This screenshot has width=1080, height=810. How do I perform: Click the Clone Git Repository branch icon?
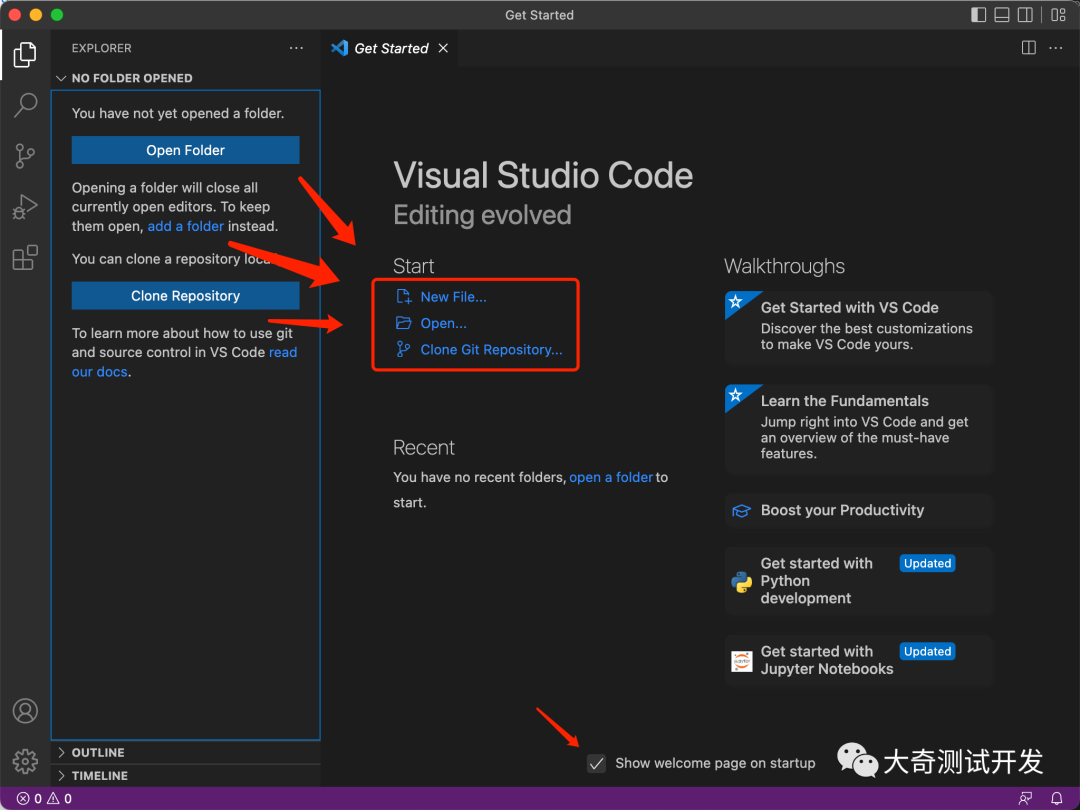pyautogui.click(x=404, y=349)
